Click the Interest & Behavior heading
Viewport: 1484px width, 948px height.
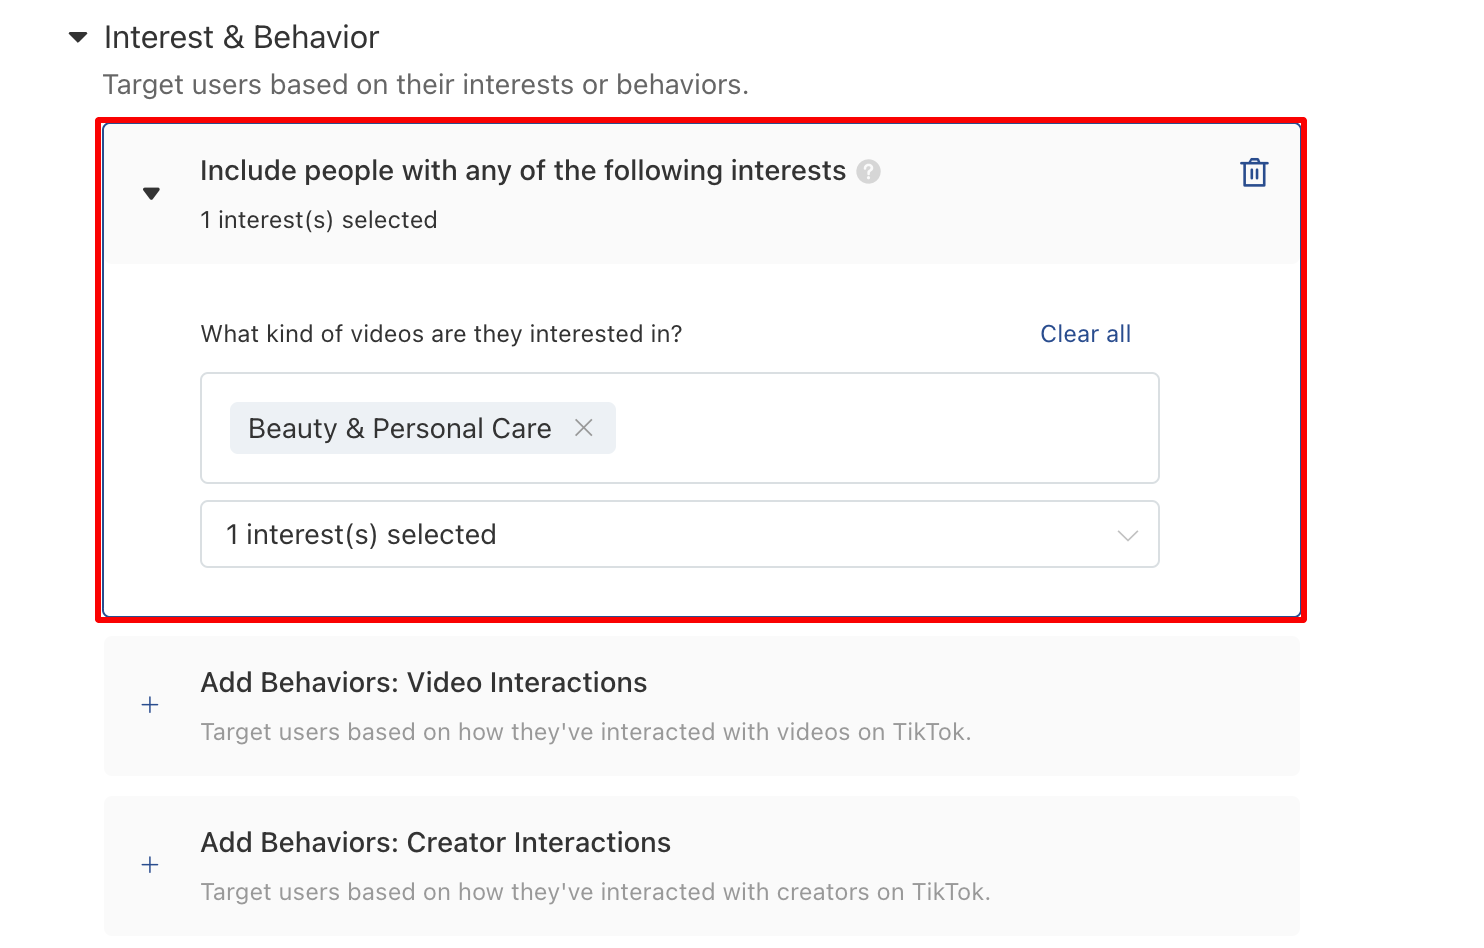click(x=242, y=38)
